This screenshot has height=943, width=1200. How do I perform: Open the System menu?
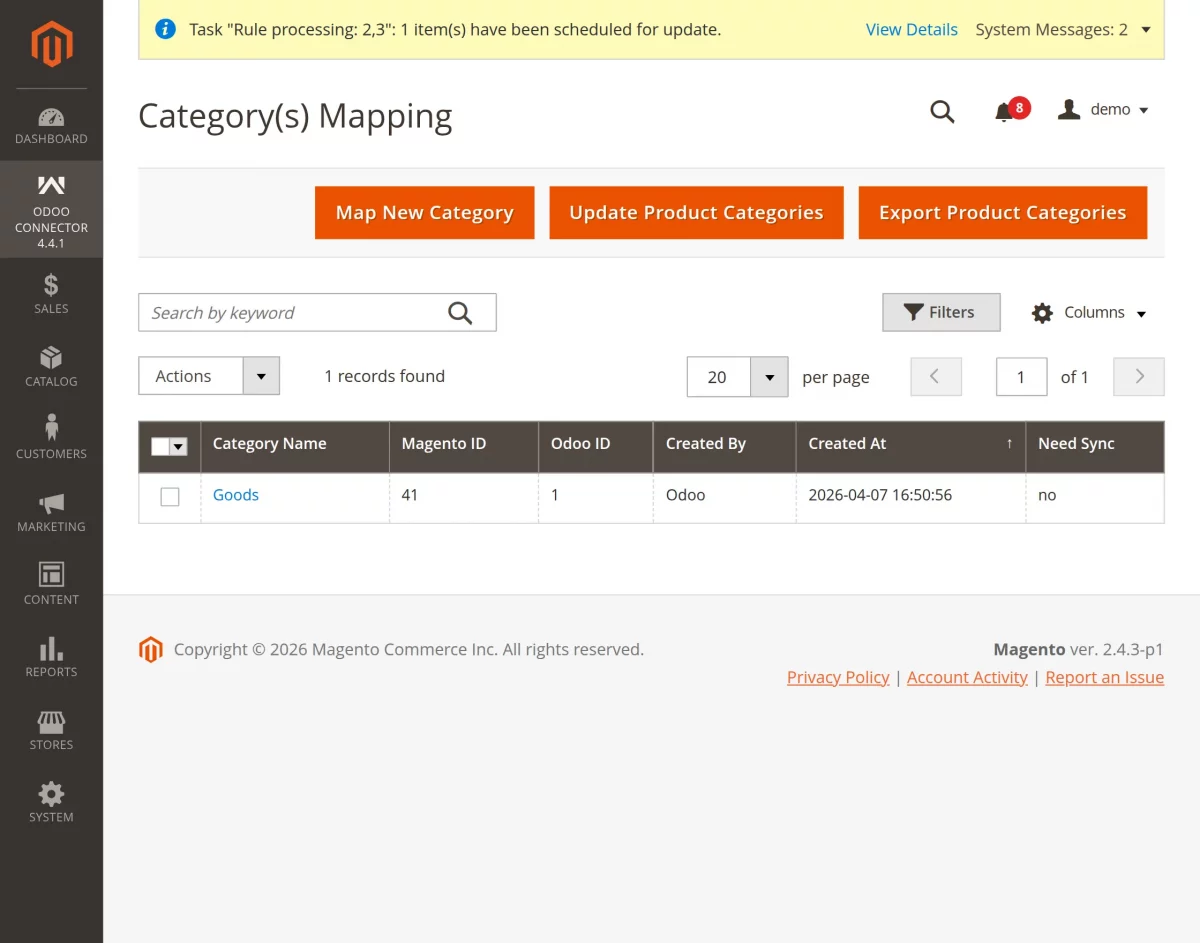(51, 802)
